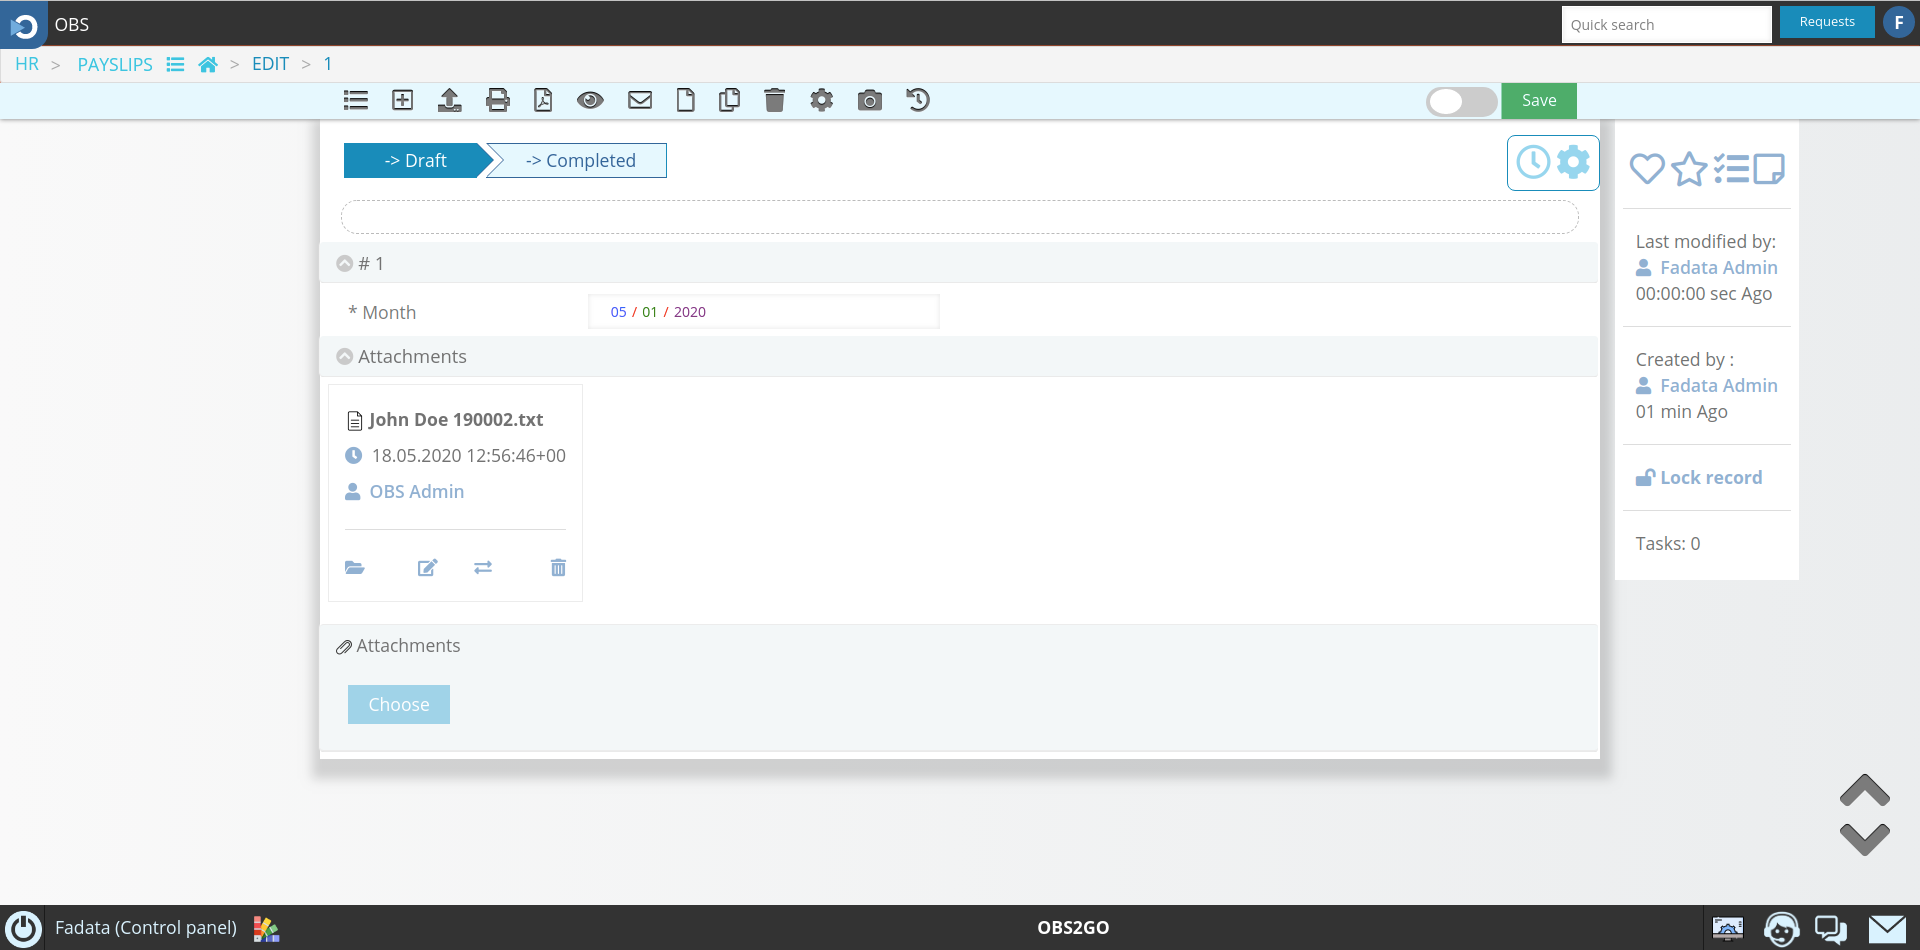Click the blue gear in status box
Image resolution: width=1920 pixels, height=950 pixels.
coord(1573,162)
